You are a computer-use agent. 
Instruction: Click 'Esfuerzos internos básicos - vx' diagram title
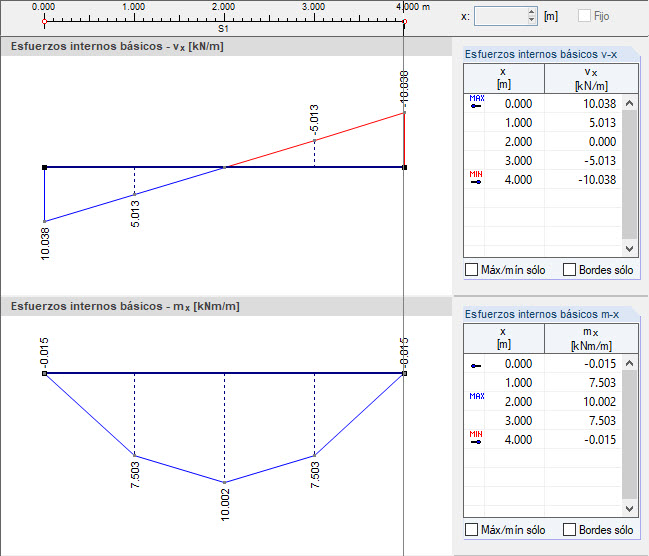[x=117, y=46]
